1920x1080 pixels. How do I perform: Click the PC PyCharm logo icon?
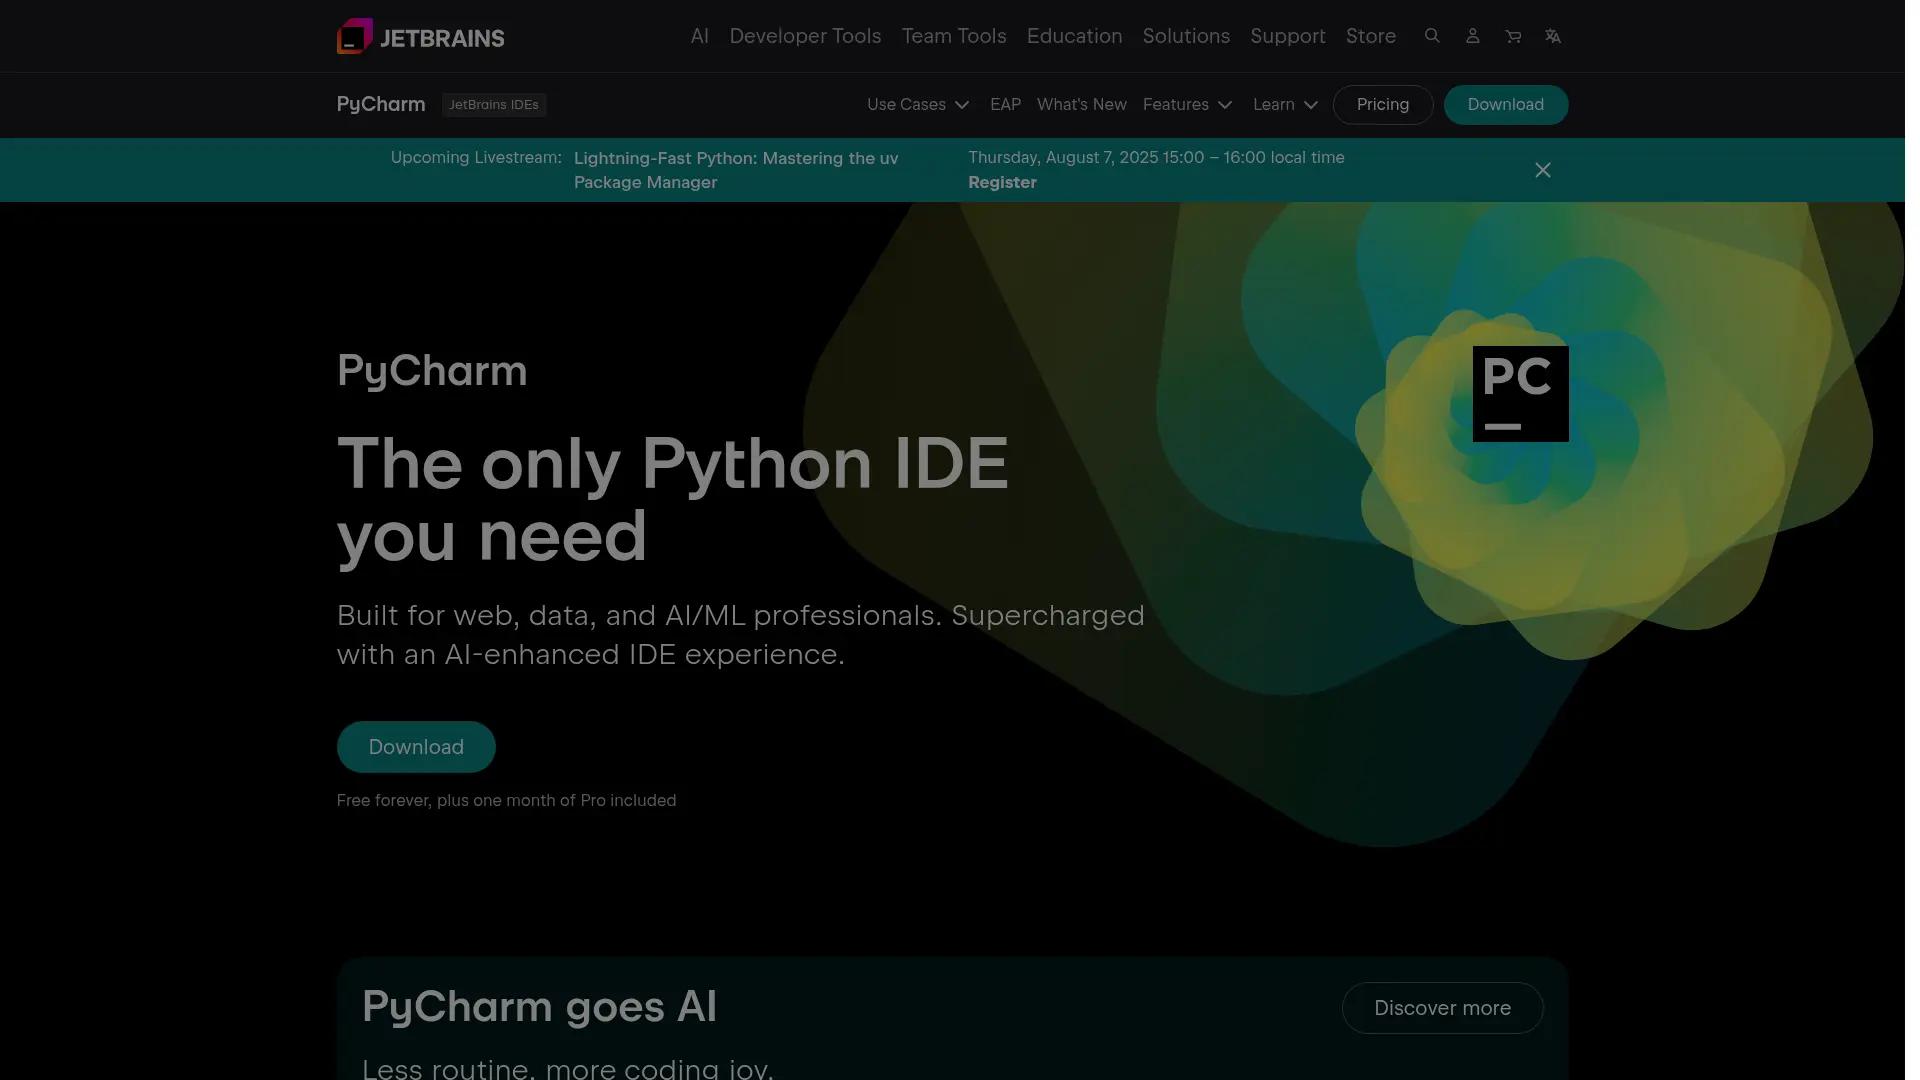coord(1520,392)
